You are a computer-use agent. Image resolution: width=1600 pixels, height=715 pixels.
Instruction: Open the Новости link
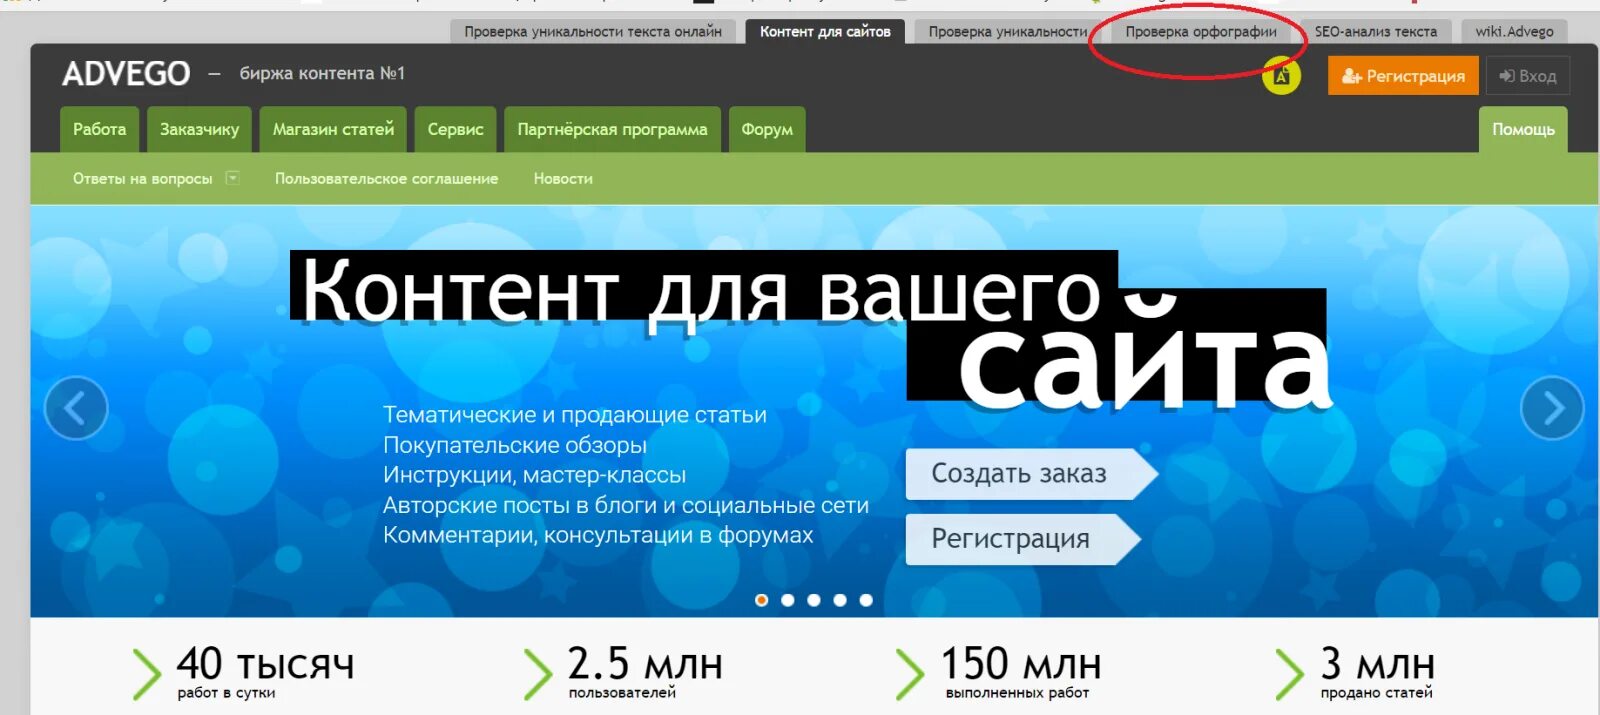pyautogui.click(x=563, y=179)
